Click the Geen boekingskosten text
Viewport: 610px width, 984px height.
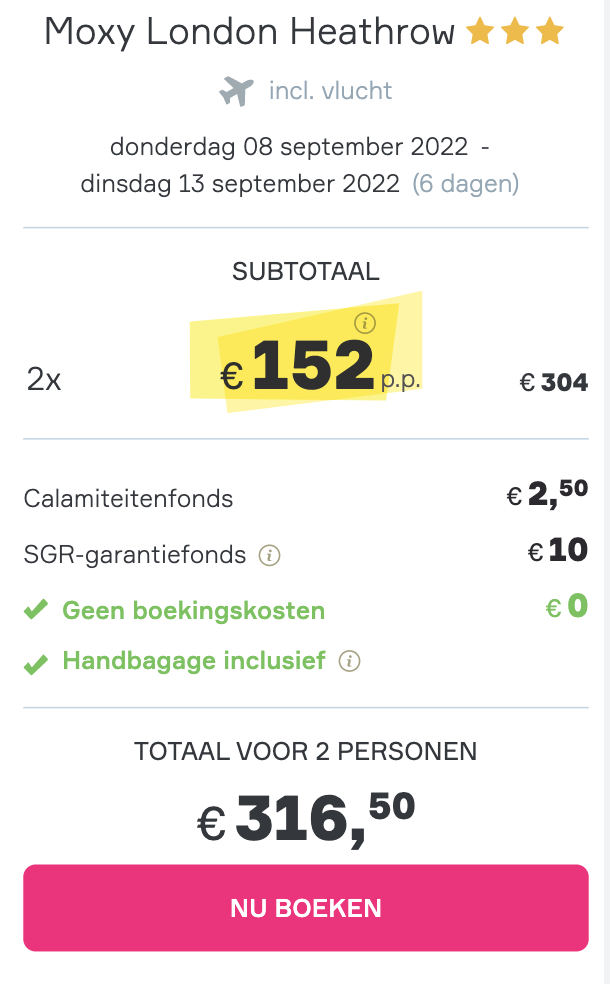click(x=193, y=611)
